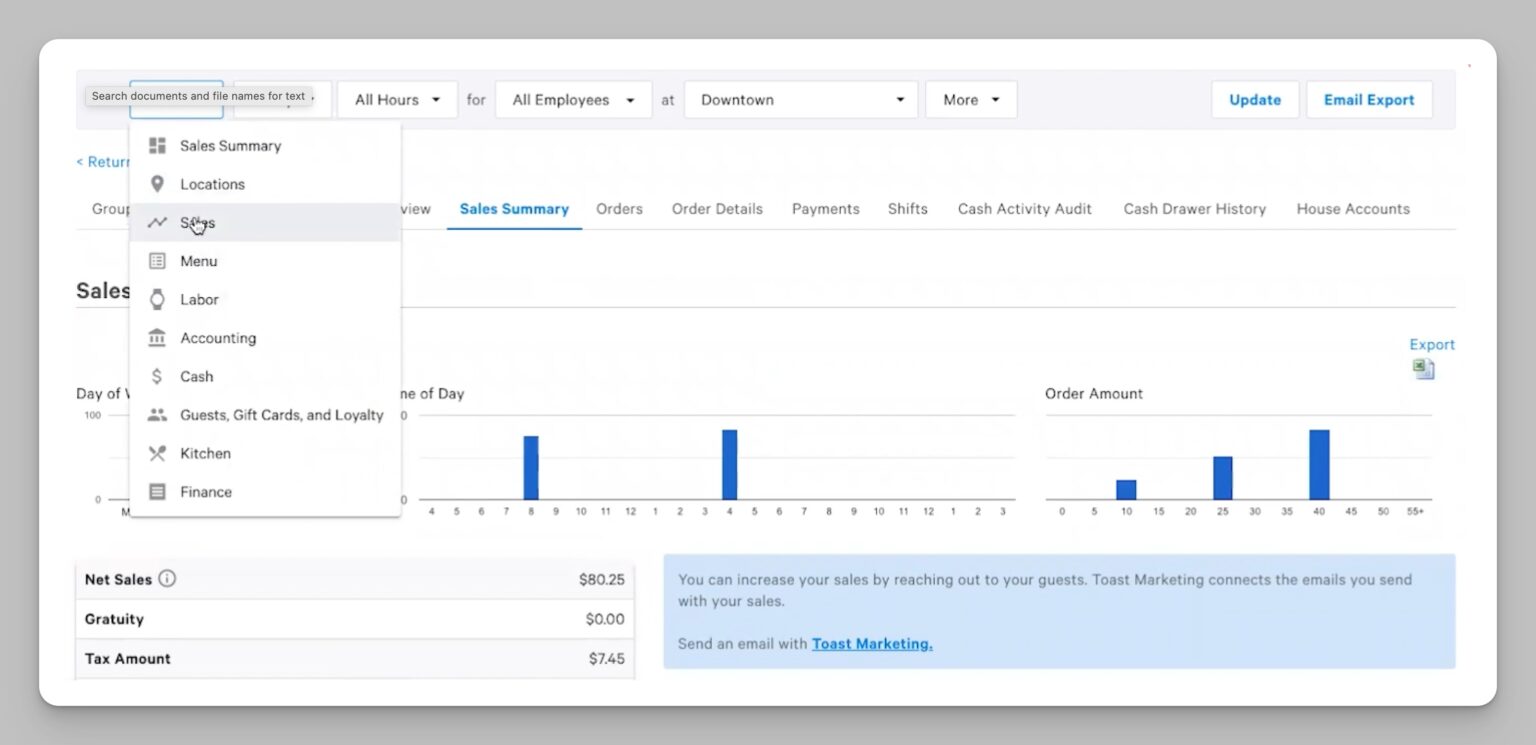This screenshot has width=1536, height=745.
Task: Open the Downtown location dropdown
Action: click(800, 100)
